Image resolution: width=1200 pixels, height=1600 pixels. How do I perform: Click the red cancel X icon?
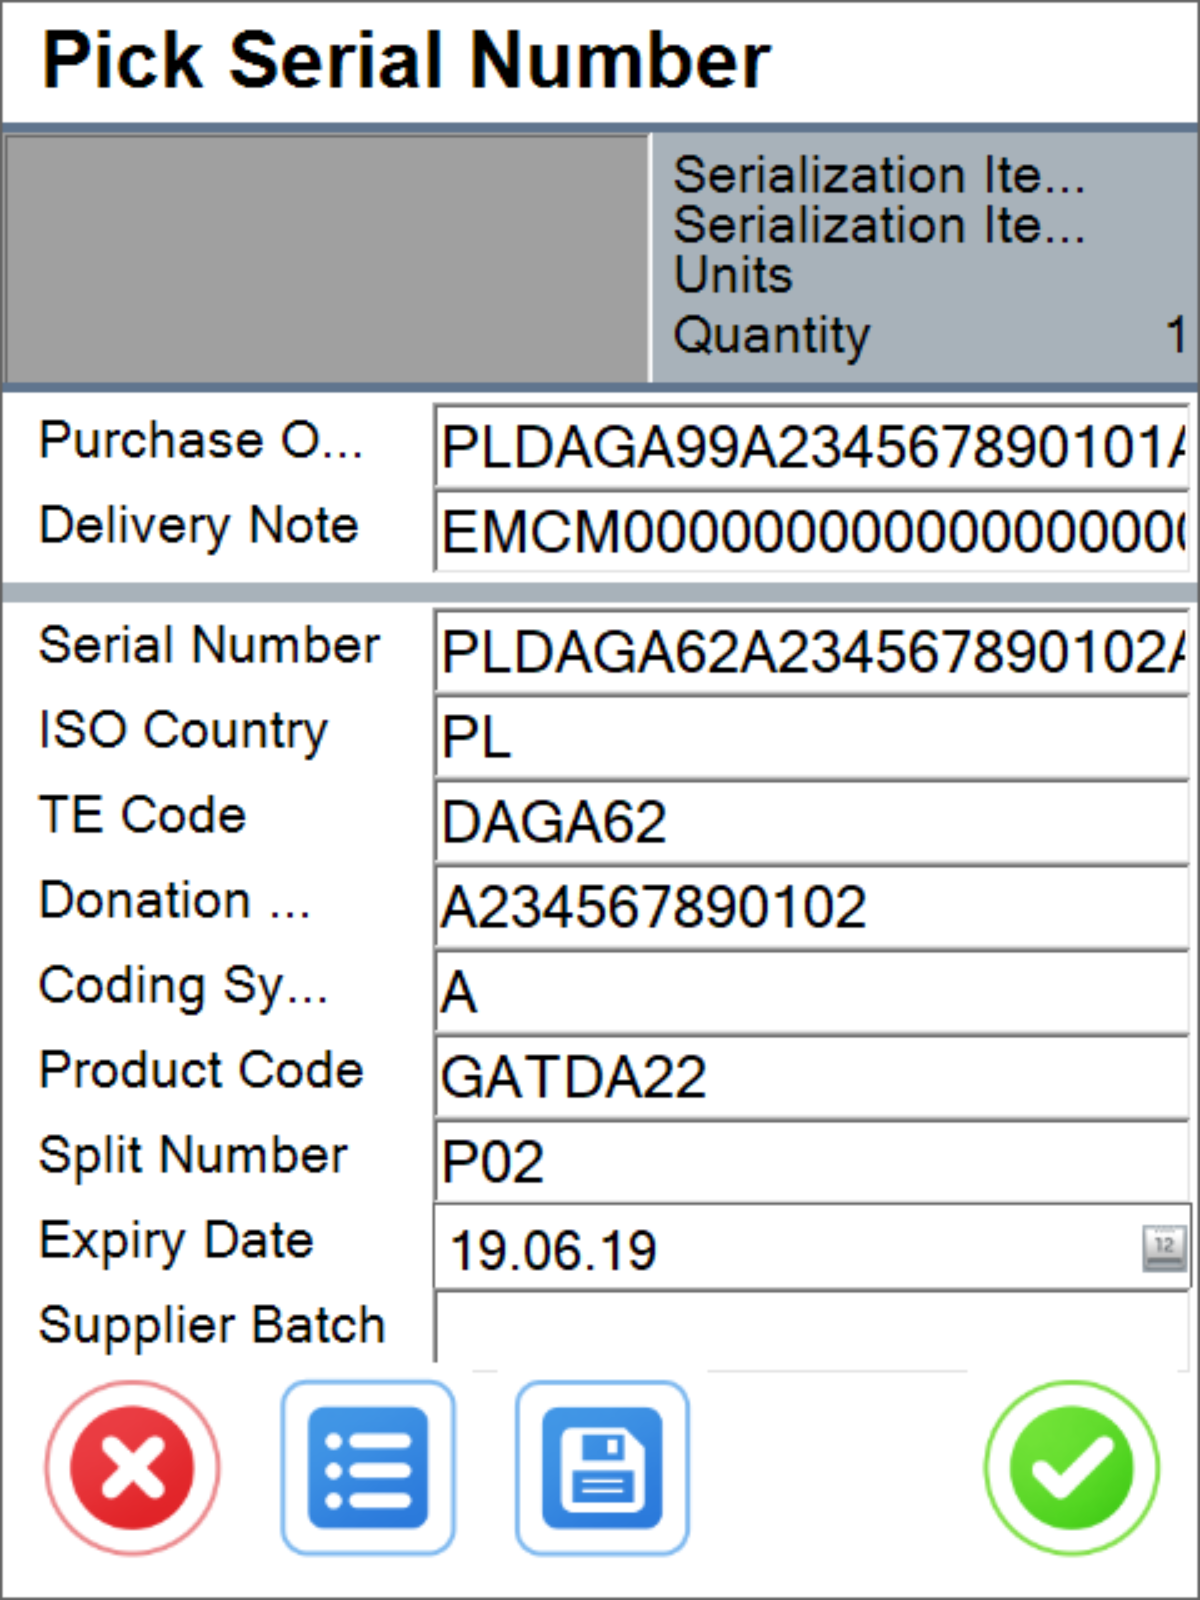(132, 1468)
